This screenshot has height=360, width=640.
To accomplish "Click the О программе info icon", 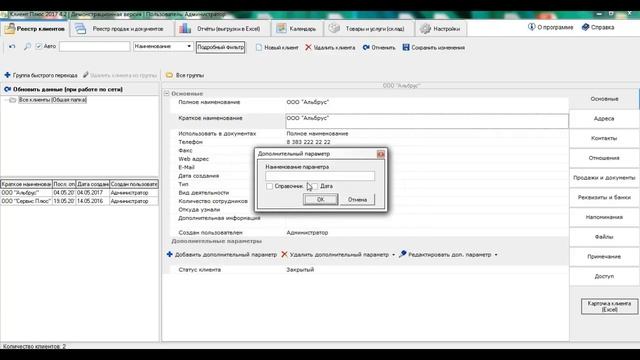I will tap(531, 27).
